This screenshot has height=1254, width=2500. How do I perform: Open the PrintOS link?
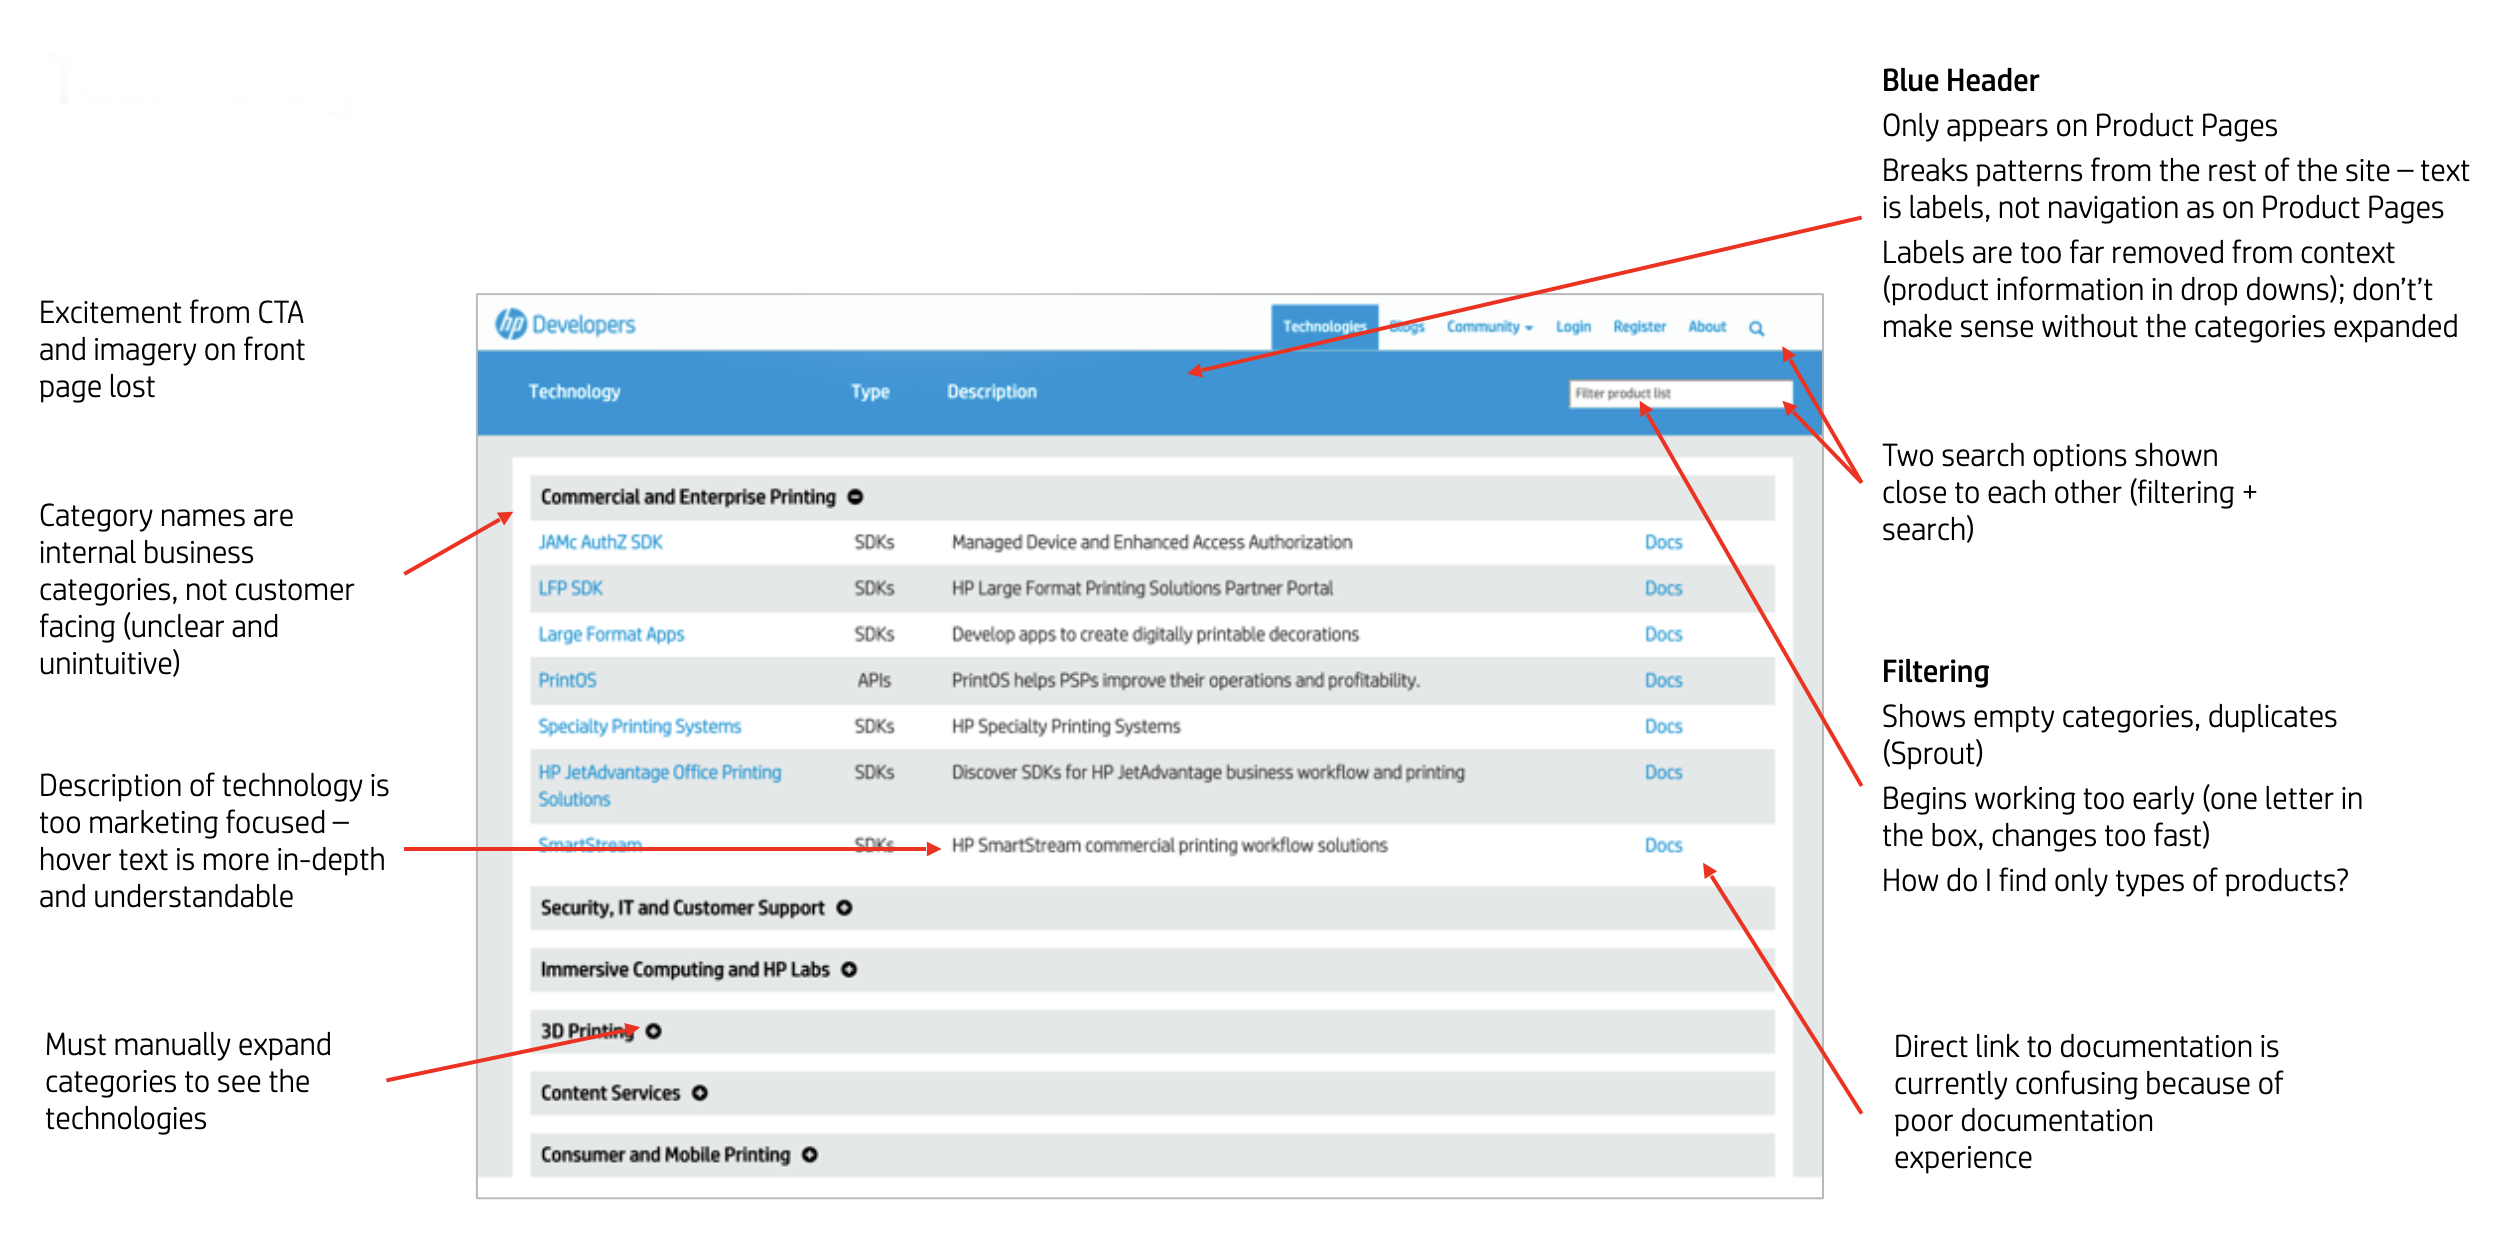point(567,680)
